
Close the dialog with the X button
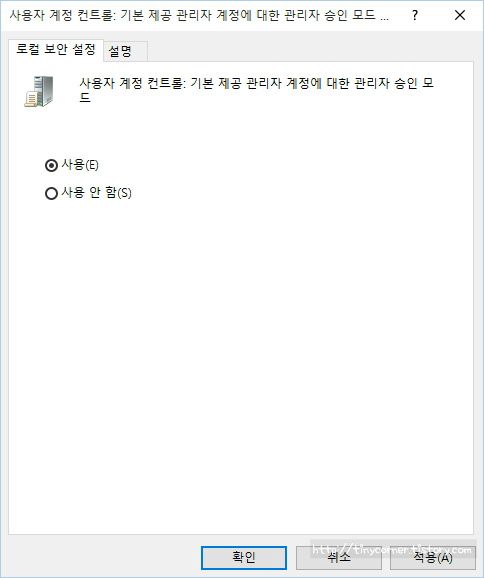click(x=460, y=15)
